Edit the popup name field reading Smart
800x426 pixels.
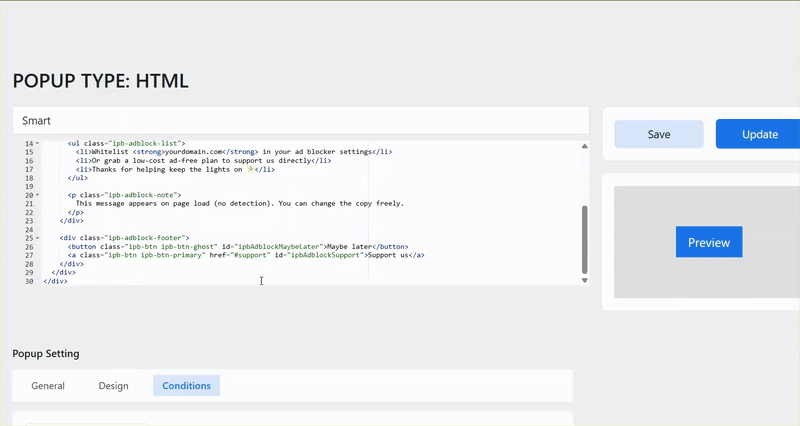301,121
